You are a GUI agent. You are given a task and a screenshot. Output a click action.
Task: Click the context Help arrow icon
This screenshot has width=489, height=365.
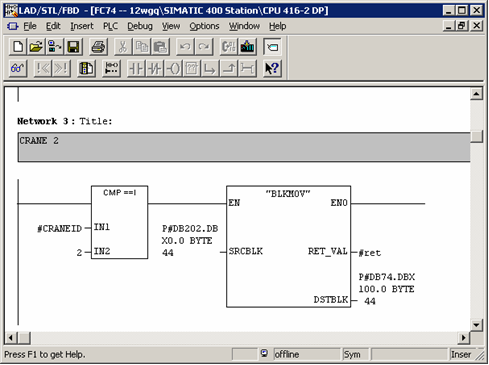(272, 68)
